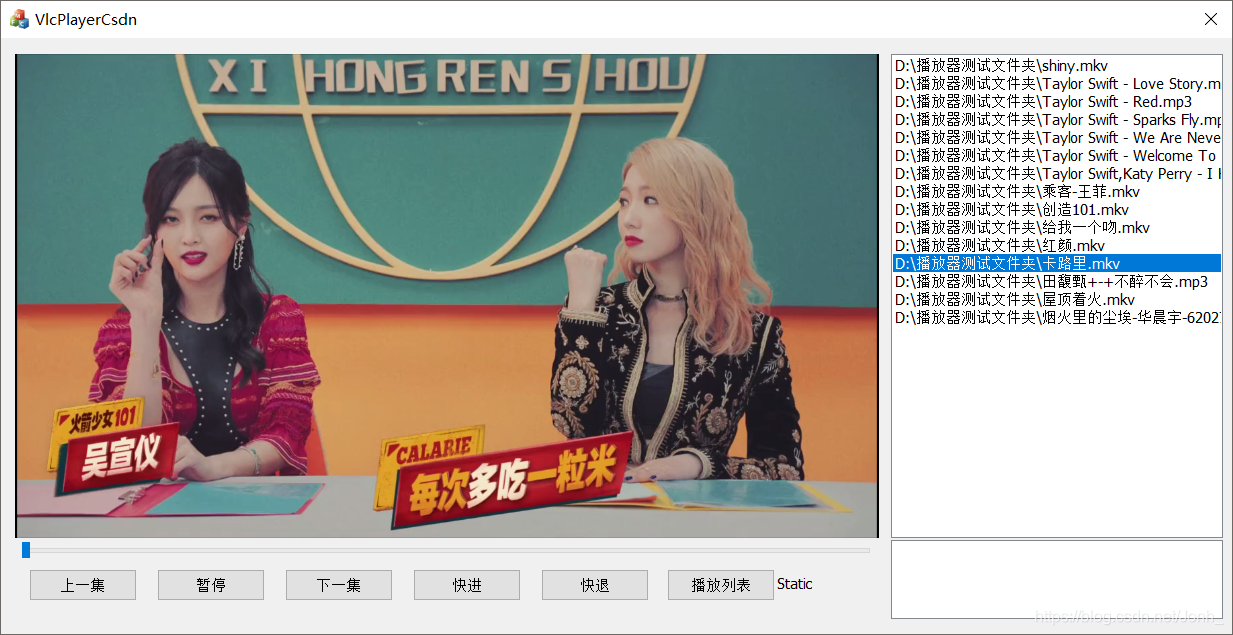
Task: Close the VlcPlayerCsdn window
Action: pyautogui.click(x=1211, y=19)
